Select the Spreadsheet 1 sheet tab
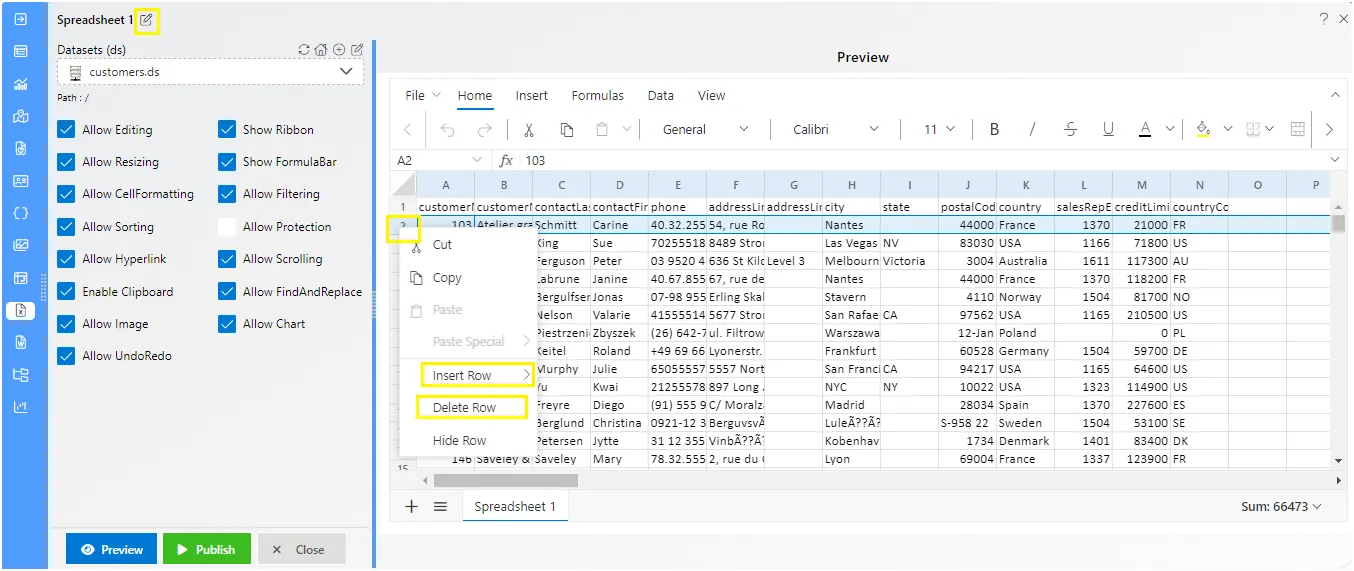The width and height of the screenshot is (1354, 571). tap(515, 507)
